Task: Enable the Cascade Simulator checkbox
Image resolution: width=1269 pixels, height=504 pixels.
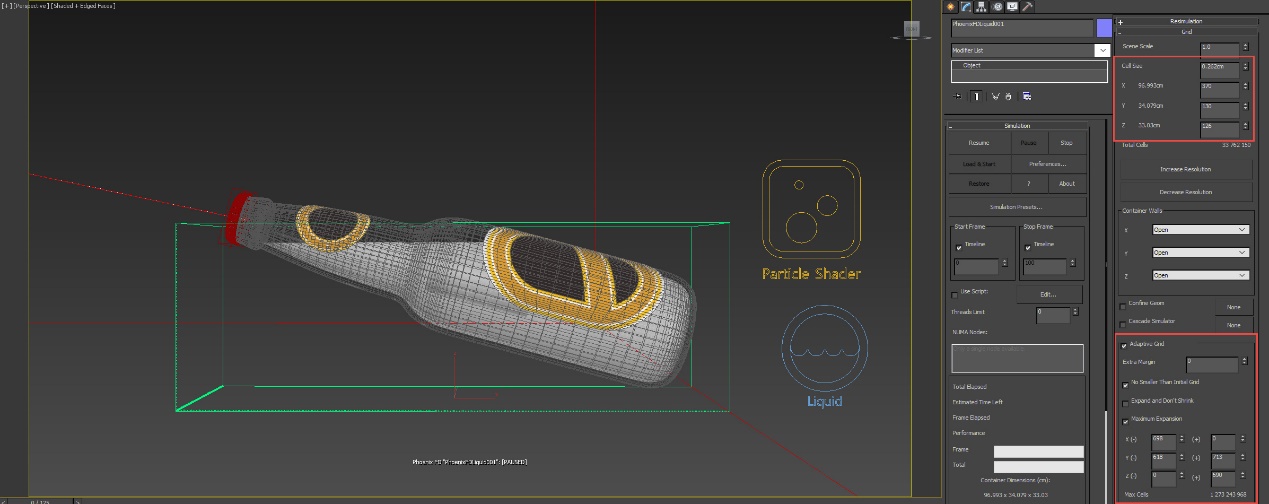Action: tap(1124, 325)
